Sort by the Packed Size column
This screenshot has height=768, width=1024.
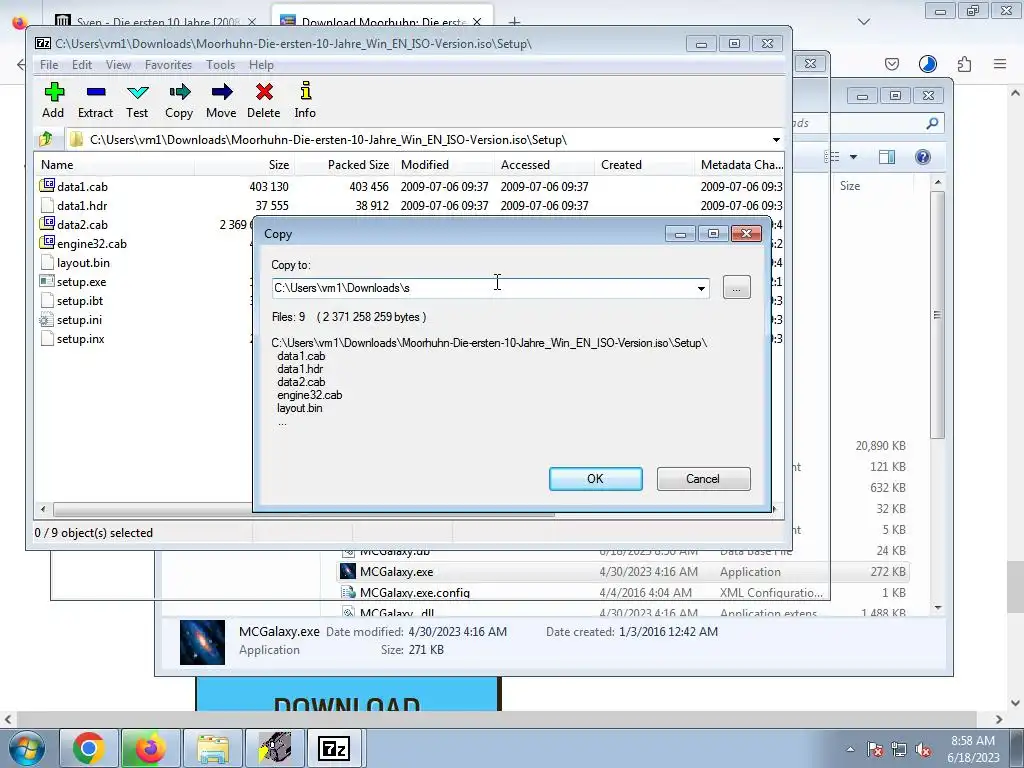(x=345, y=165)
